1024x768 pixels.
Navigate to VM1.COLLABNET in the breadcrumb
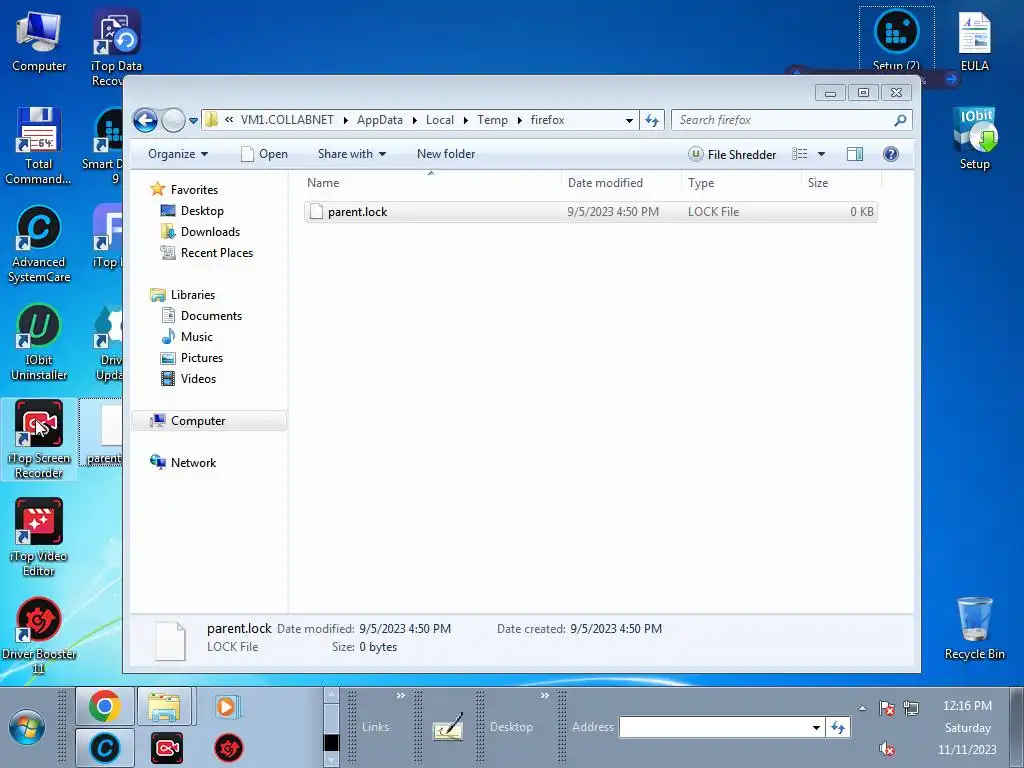coord(287,120)
